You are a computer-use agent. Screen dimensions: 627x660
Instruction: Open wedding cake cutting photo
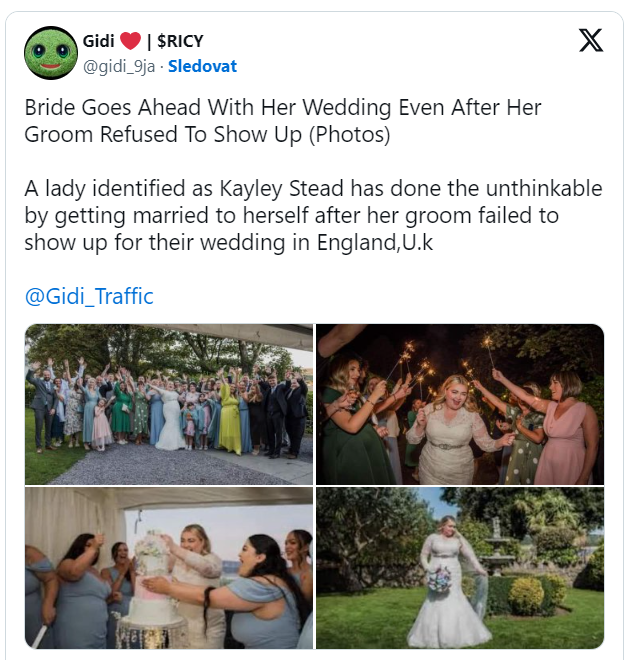click(x=169, y=568)
